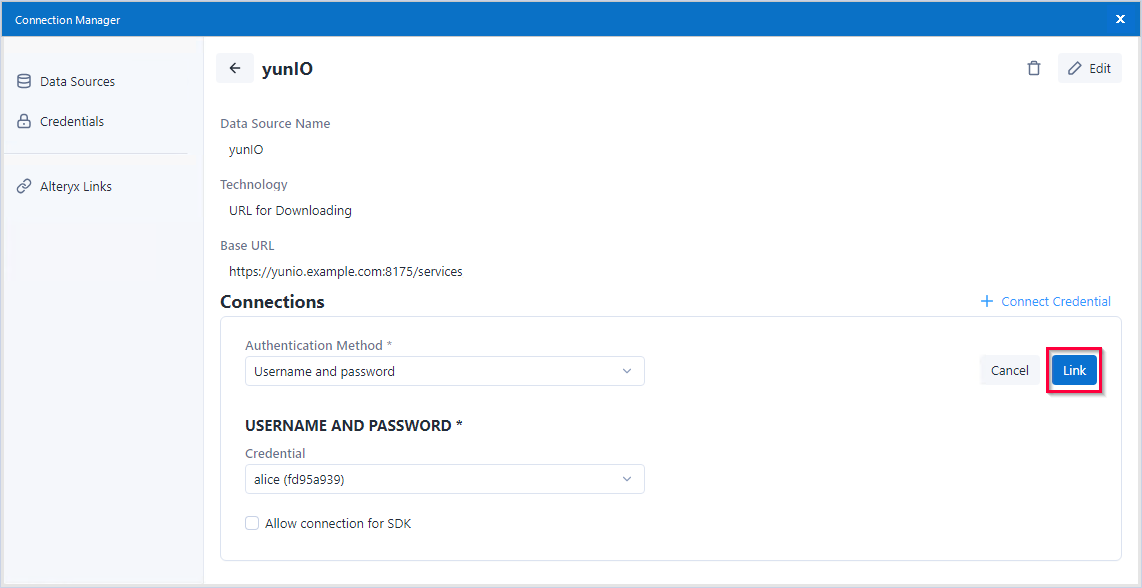The image size is (1142, 588).
Task: Click the Credentials lock icon
Action: (24, 122)
